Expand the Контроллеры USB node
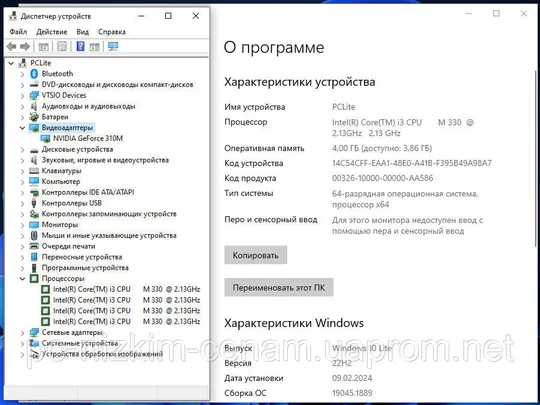The width and height of the screenshot is (540, 405). click(x=22, y=204)
